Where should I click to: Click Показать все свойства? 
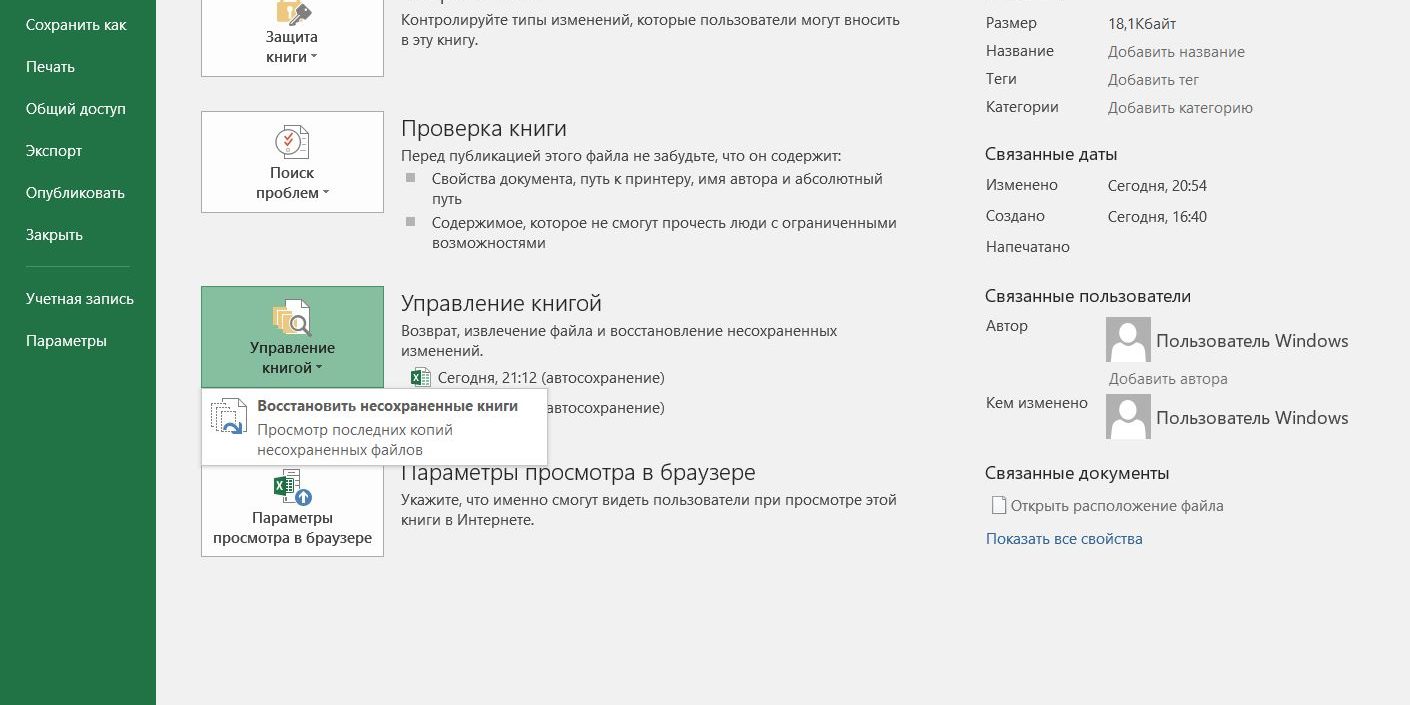pyautogui.click(x=1064, y=538)
